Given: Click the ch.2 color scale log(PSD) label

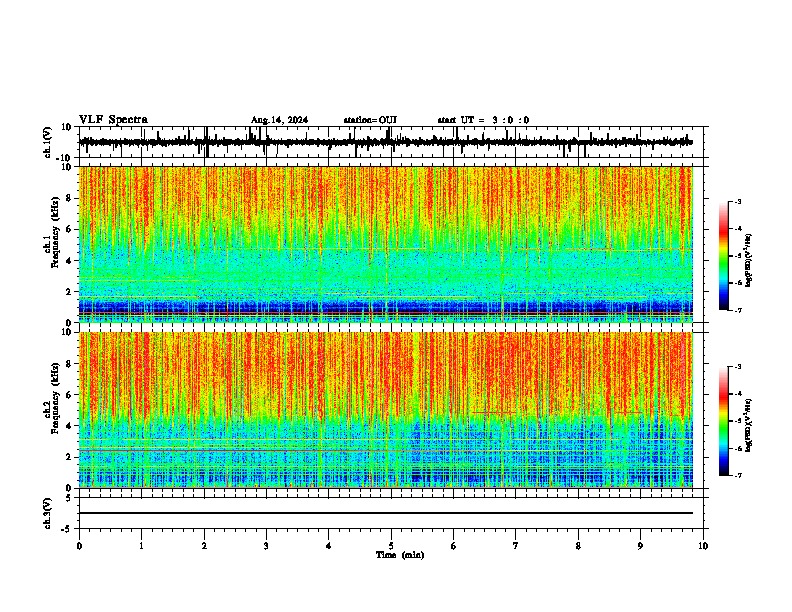Looking at the screenshot, I should pyautogui.click(x=749, y=426).
